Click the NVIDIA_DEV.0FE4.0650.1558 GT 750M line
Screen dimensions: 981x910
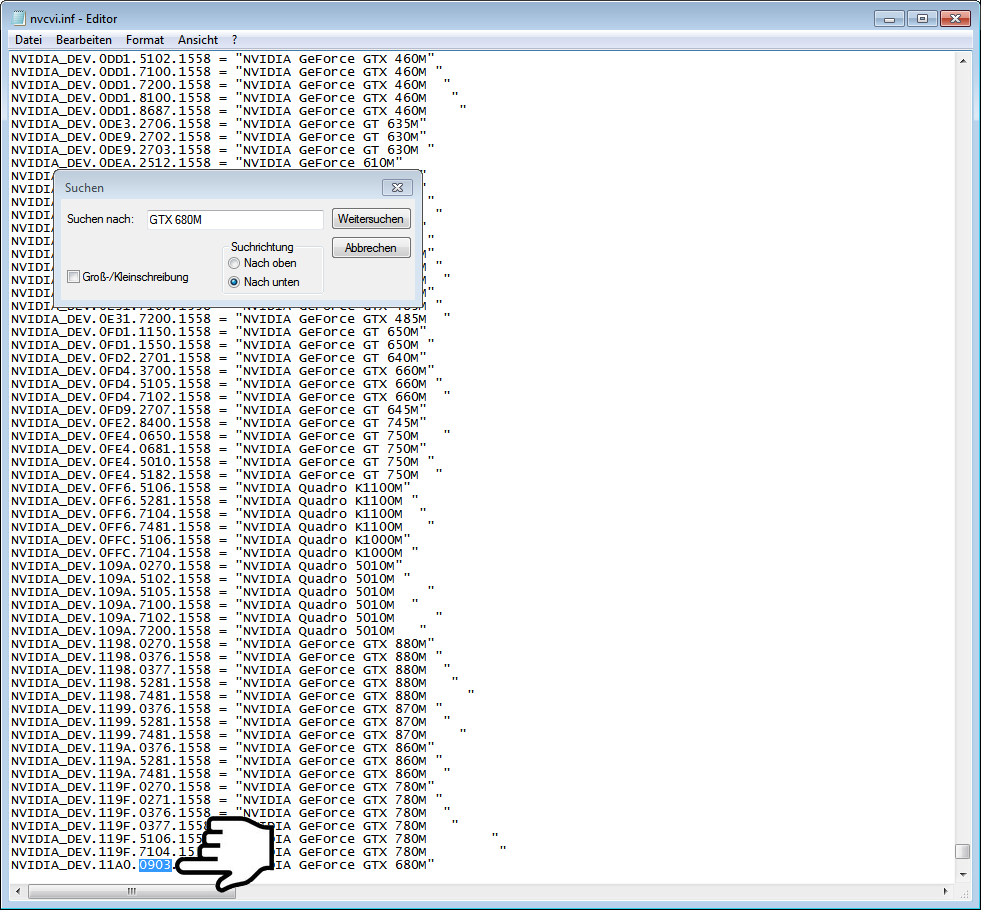pos(231,436)
